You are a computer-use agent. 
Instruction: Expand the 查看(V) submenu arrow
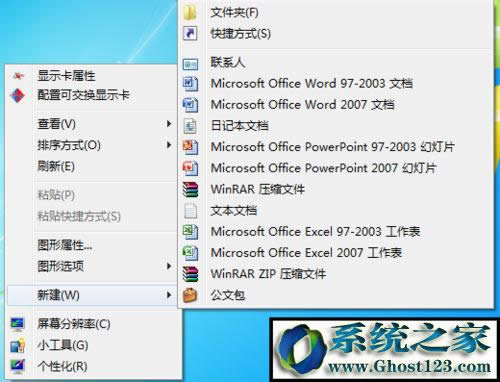(169, 124)
